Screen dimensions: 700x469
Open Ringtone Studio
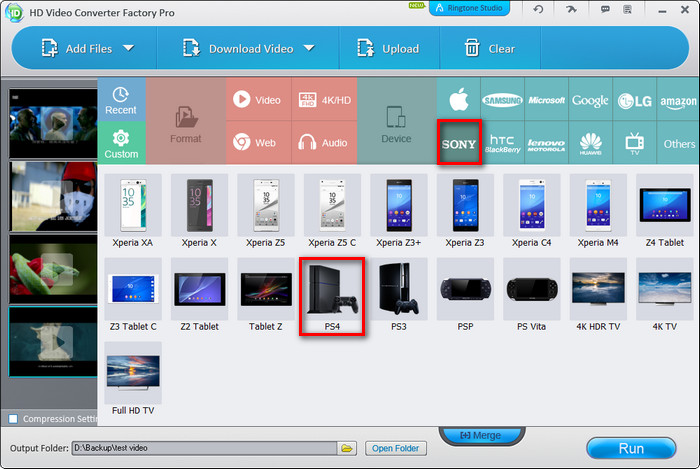469,8
